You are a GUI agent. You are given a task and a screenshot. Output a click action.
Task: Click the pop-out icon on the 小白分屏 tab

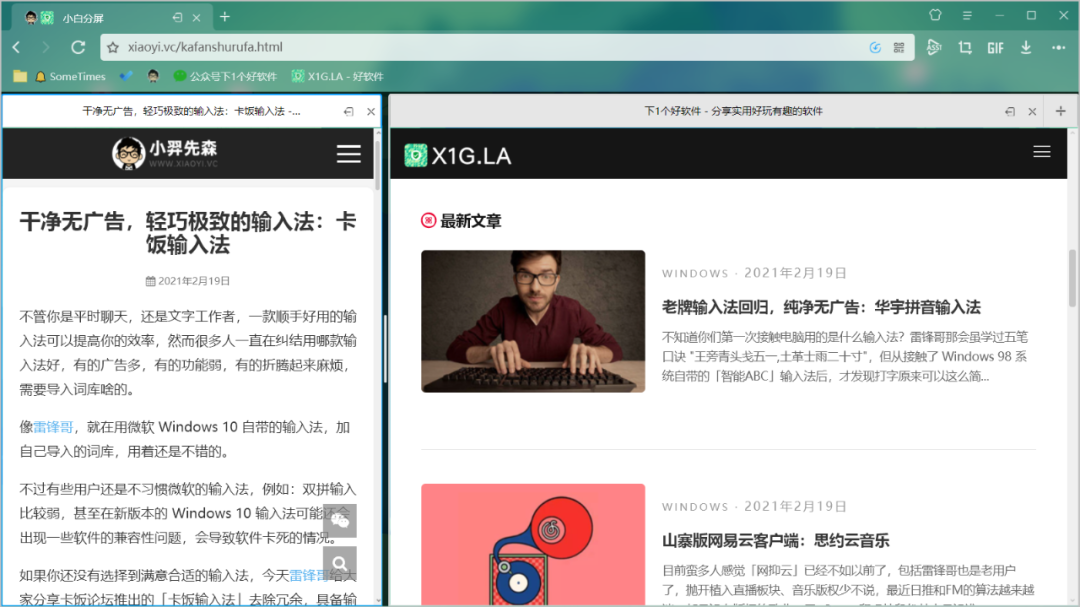[x=177, y=18]
